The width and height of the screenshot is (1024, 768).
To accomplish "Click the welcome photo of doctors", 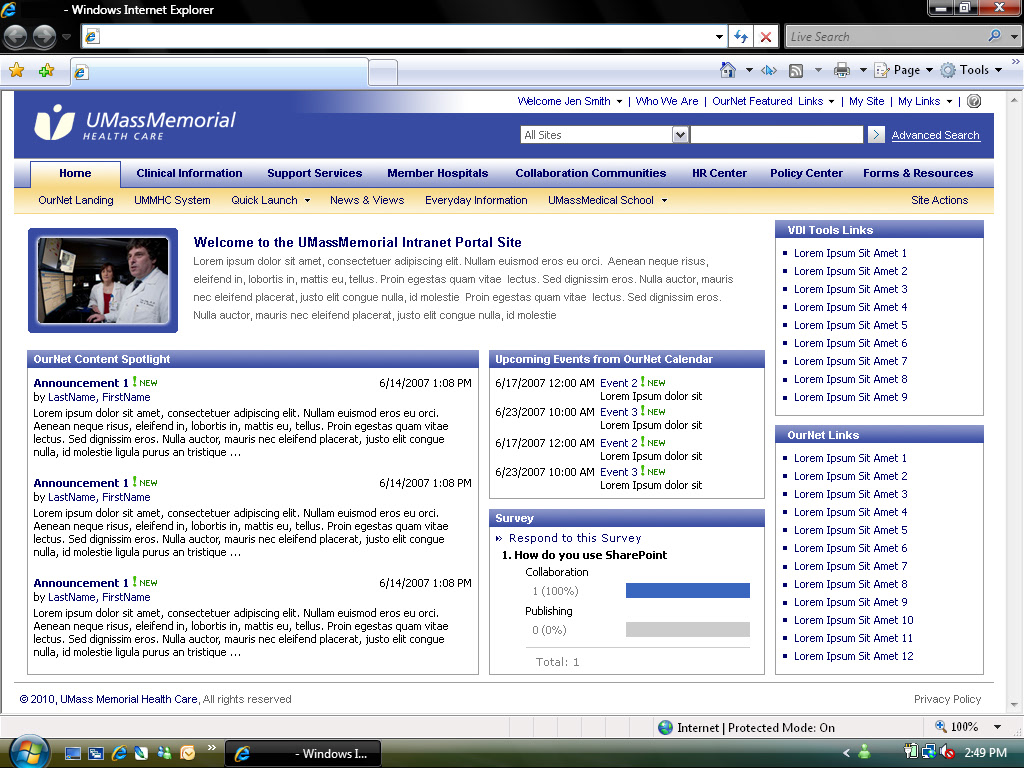I will [103, 280].
